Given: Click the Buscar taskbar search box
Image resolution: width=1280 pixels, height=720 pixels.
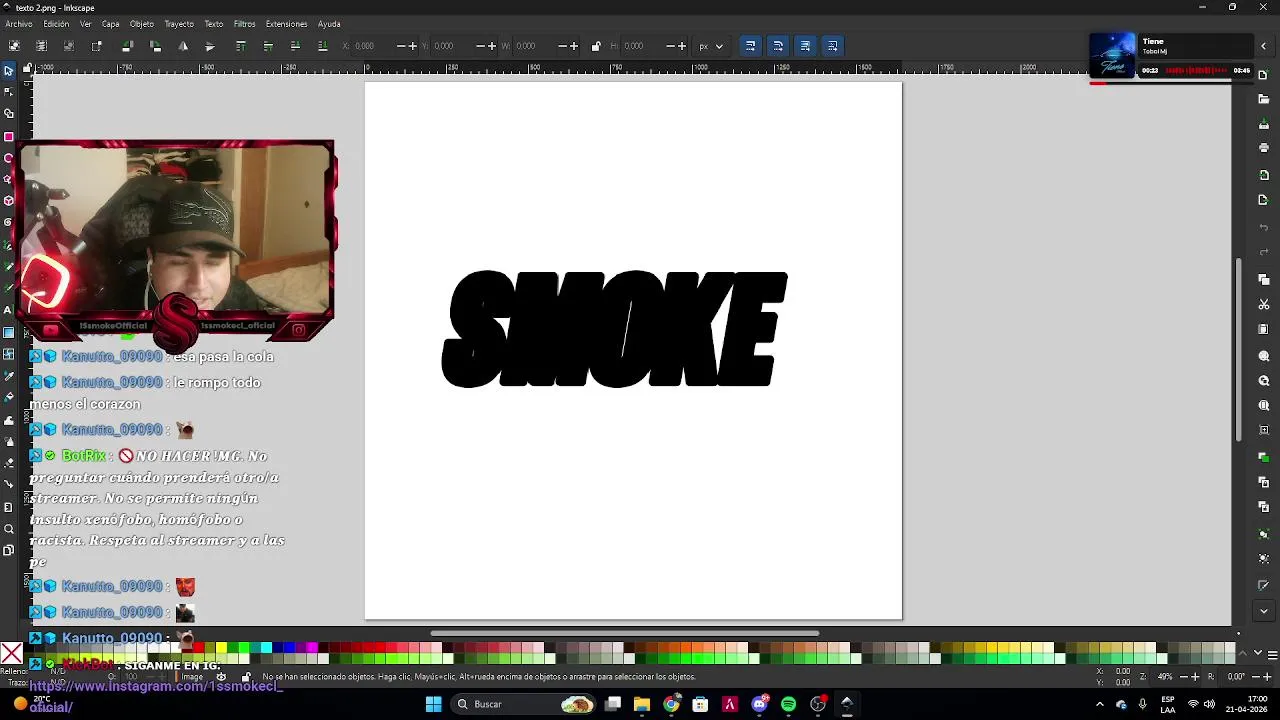Looking at the screenshot, I should pyautogui.click(x=525, y=704).
